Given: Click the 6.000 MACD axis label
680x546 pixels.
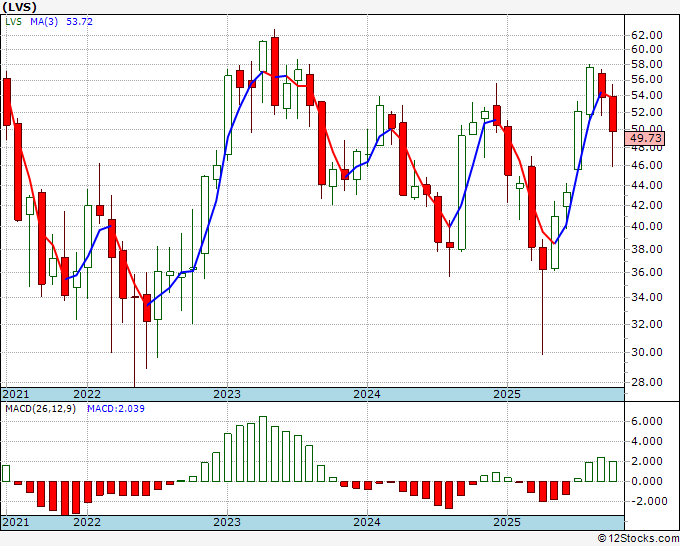Looking at the screenshot, I should pyautogui.click(x=647, y=422).
